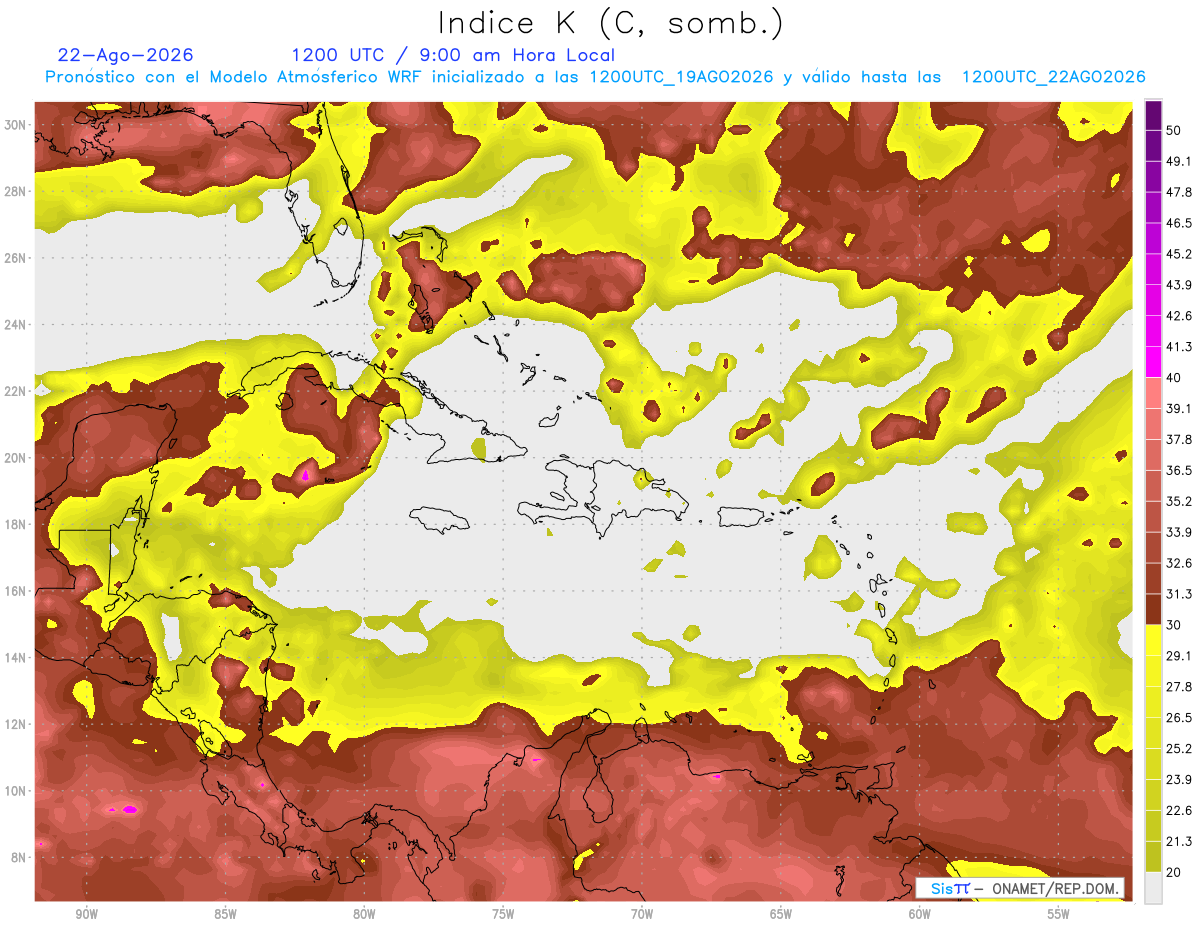Click the colorbar value 47.8
The image size is (1200, 927).
tap(1178, 192)
